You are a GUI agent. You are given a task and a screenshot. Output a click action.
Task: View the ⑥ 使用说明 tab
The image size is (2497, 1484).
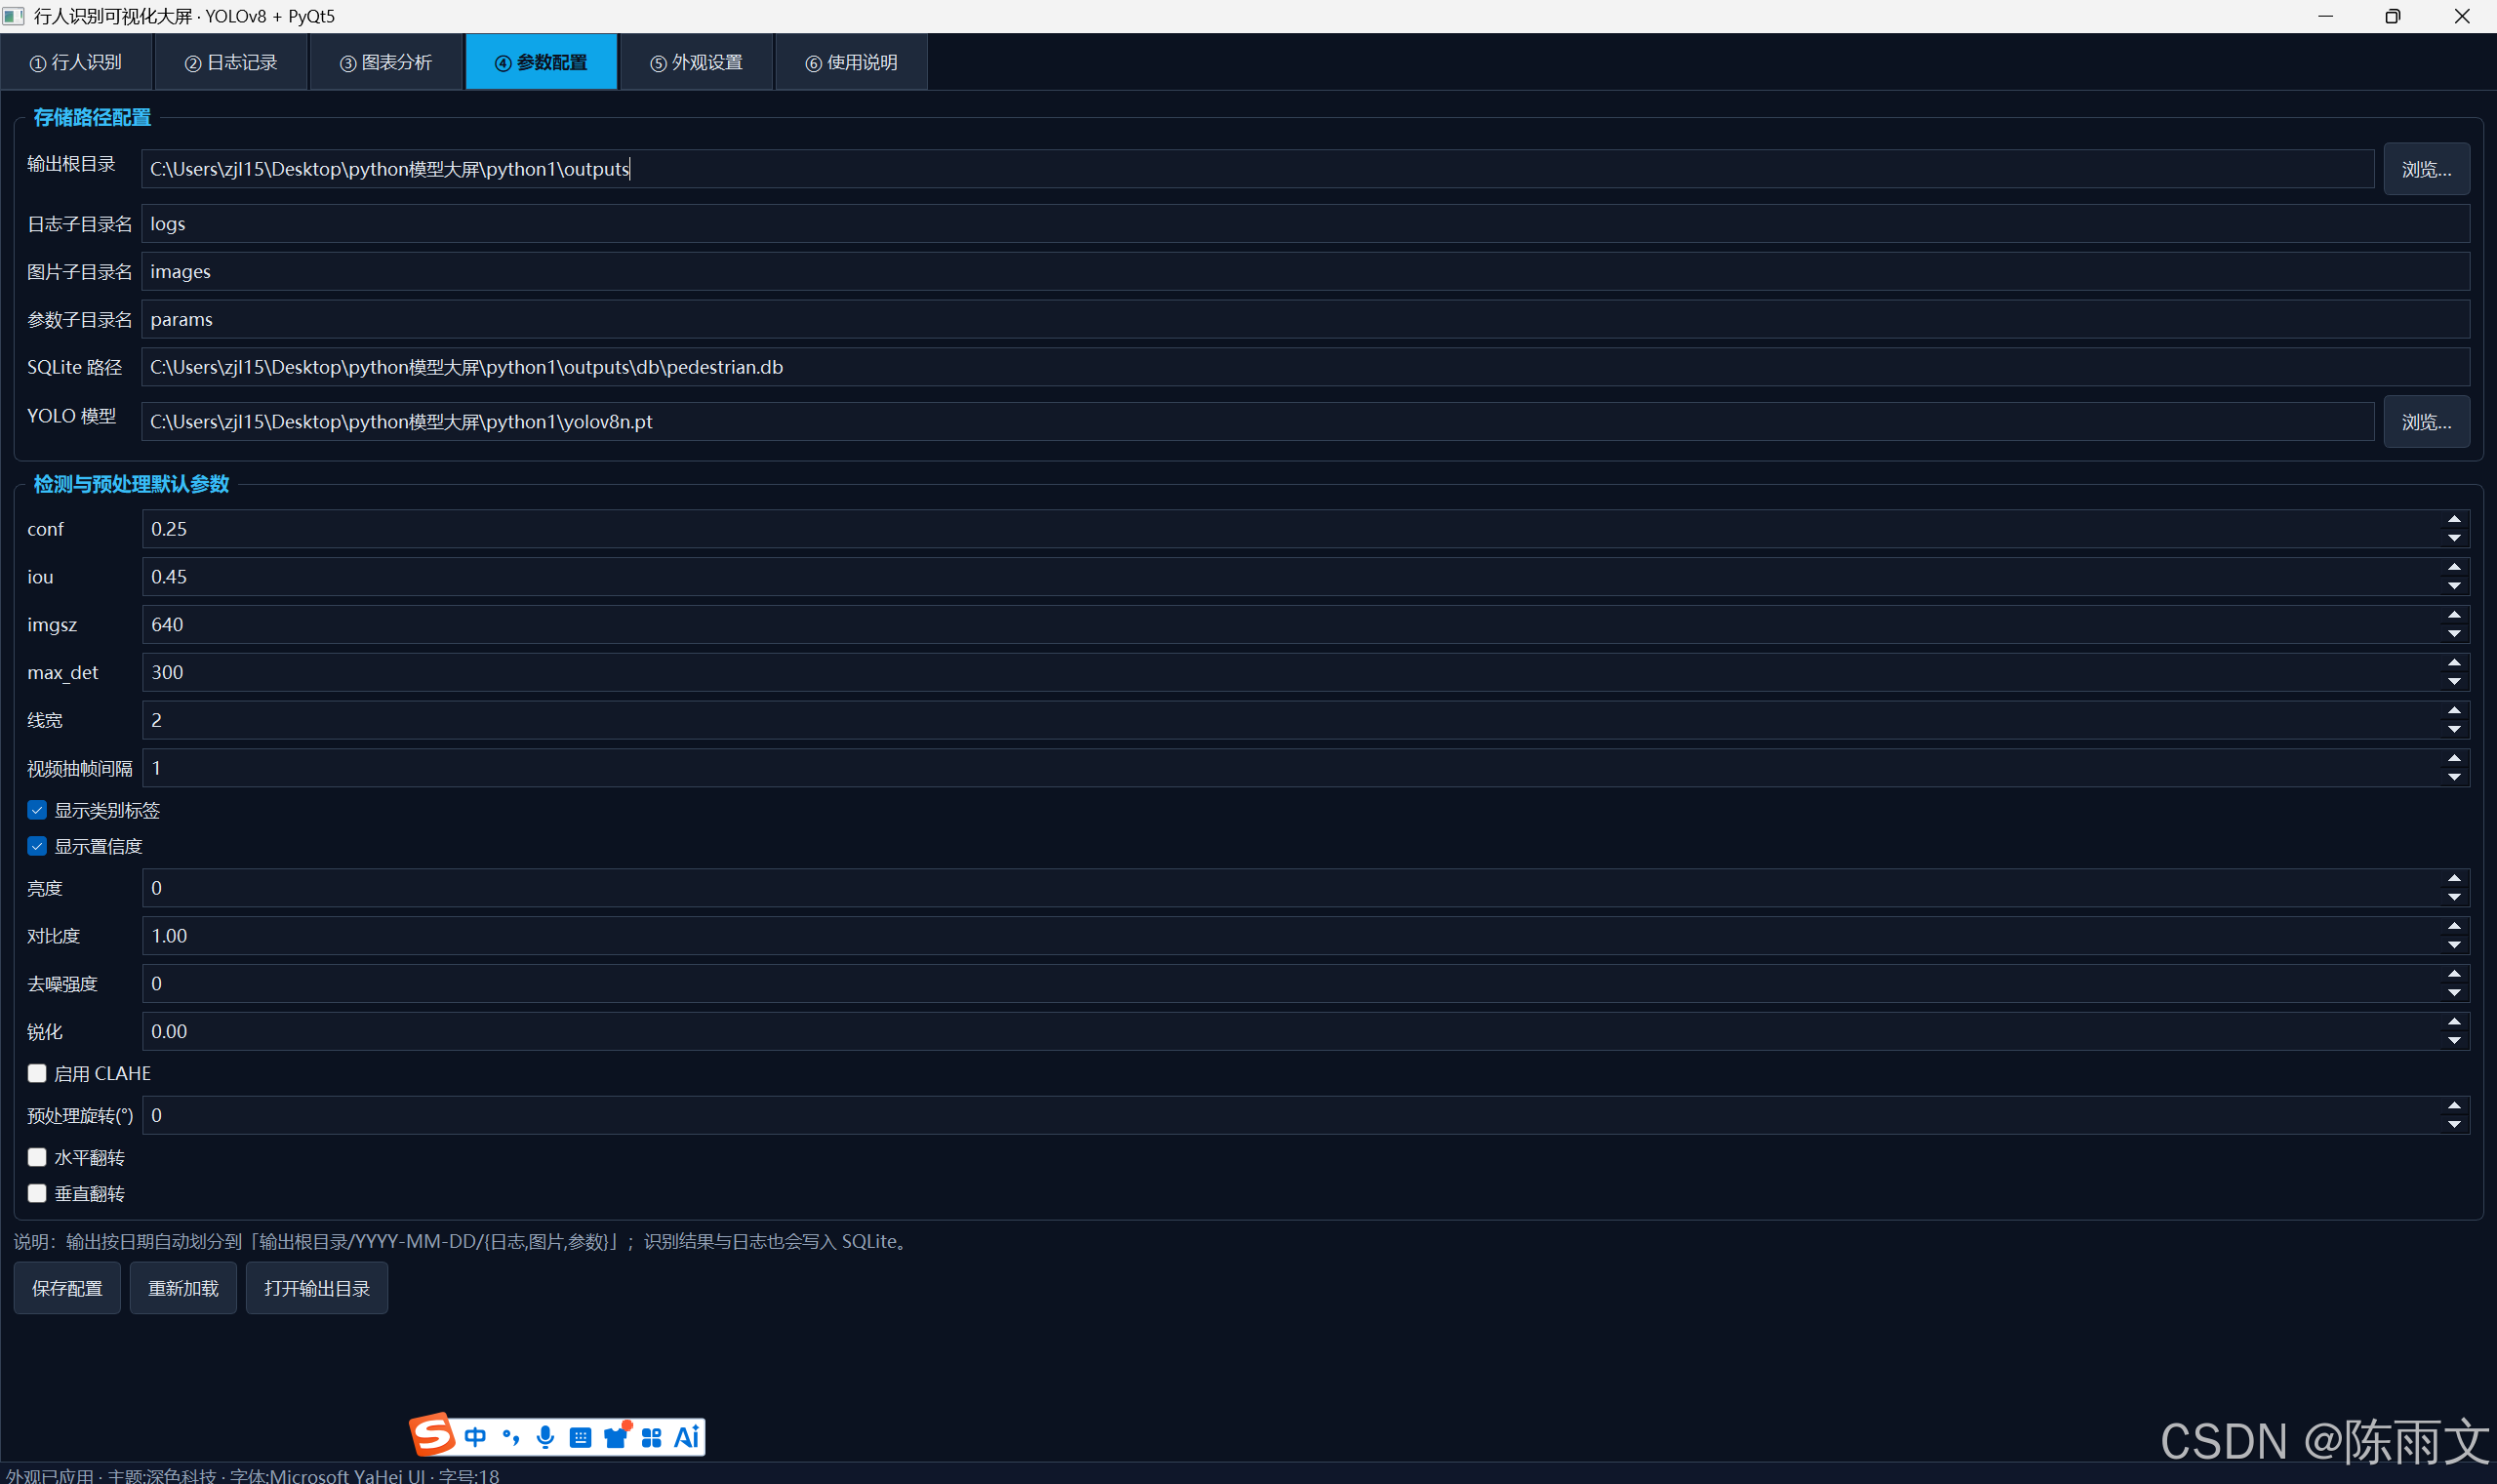click(851, 62)
